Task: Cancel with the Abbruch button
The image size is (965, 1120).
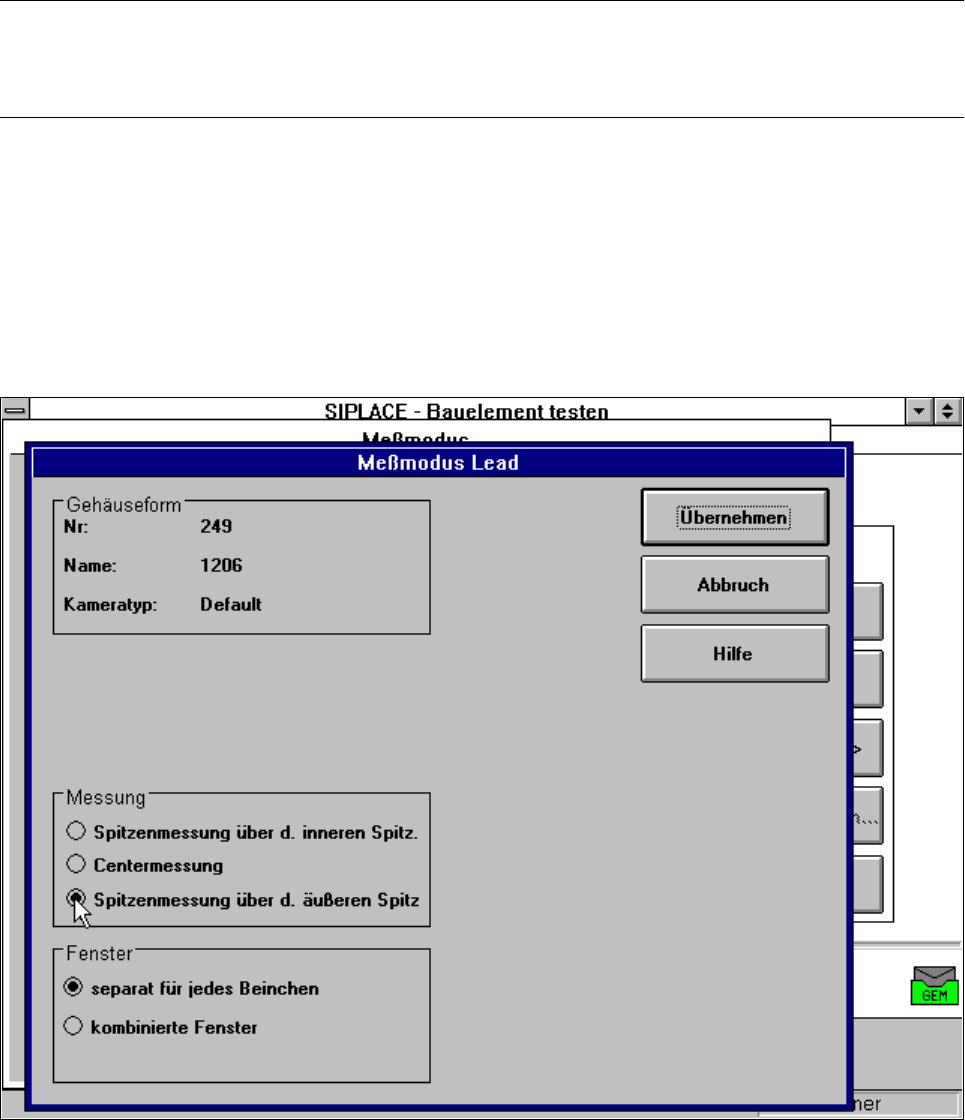Action: pyautogui.click(x=734, y=585)
